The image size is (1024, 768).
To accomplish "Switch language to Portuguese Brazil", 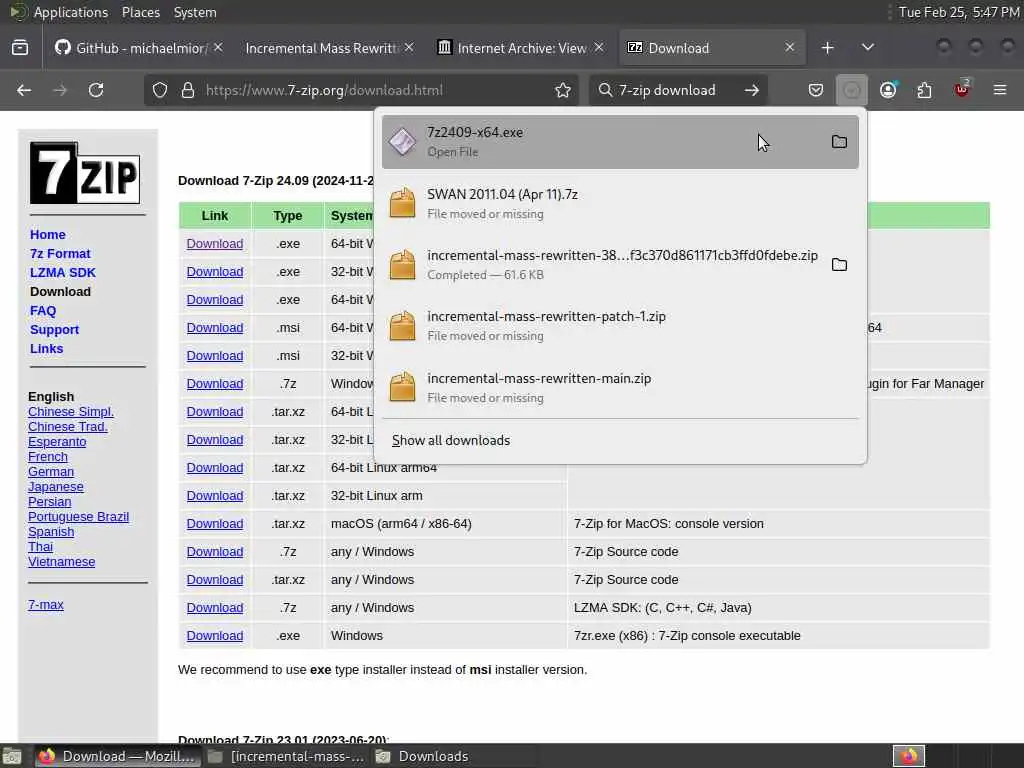I will (78, 517).
